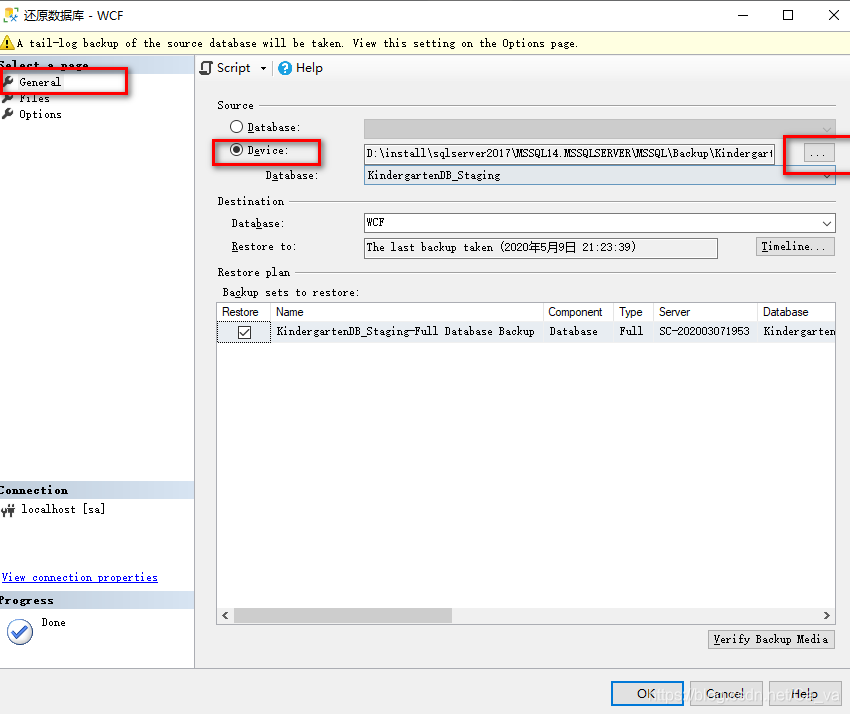Select the KindergartenDB_Staging-Full Database Backup name cell
The image size is (850, 714).
coord(405,331)
